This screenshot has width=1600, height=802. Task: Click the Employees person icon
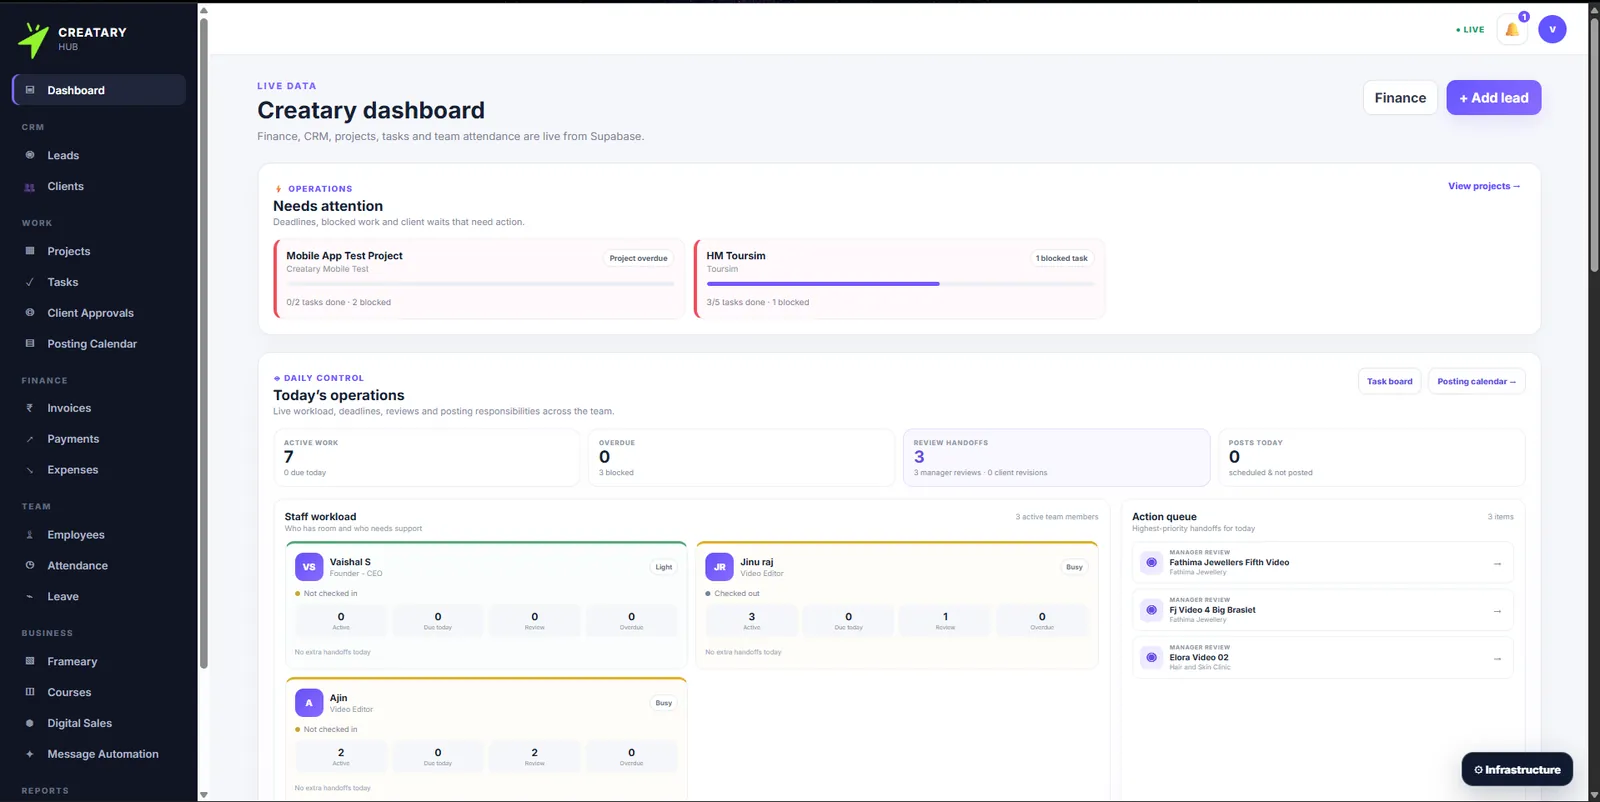pos(30,535)
